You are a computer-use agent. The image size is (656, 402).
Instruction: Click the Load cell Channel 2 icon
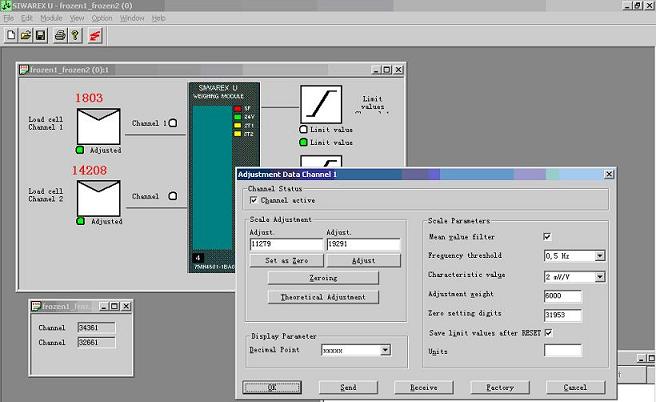[98, 198]
